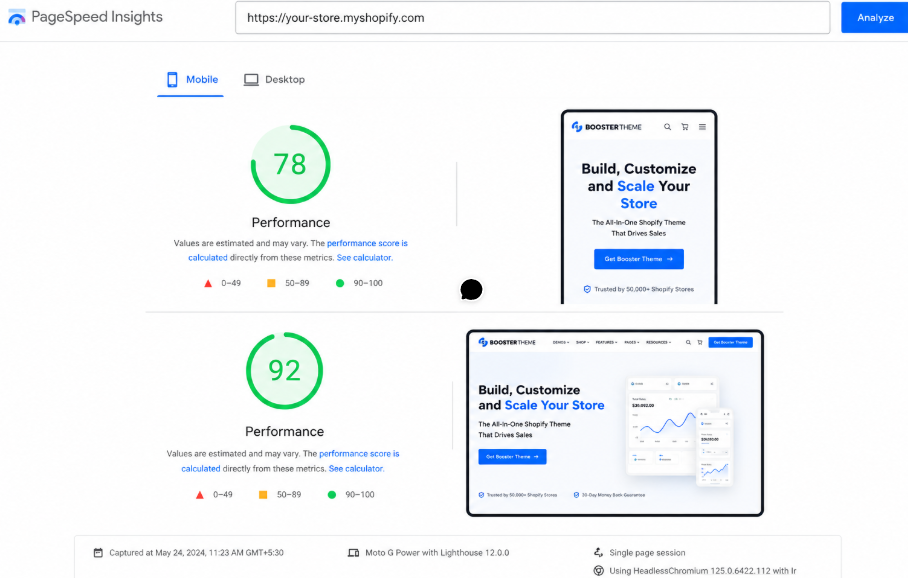Click 'Get Booster Theme' button in the mobile preview

pos(639,259)
